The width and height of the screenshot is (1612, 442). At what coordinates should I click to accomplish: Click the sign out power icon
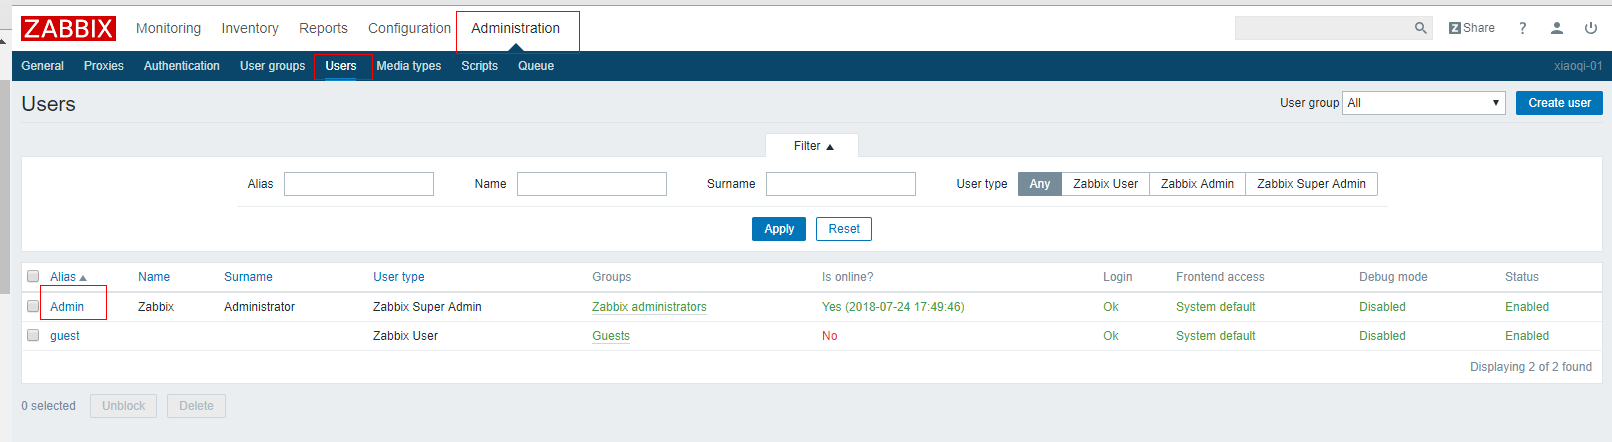(1590, 28)
